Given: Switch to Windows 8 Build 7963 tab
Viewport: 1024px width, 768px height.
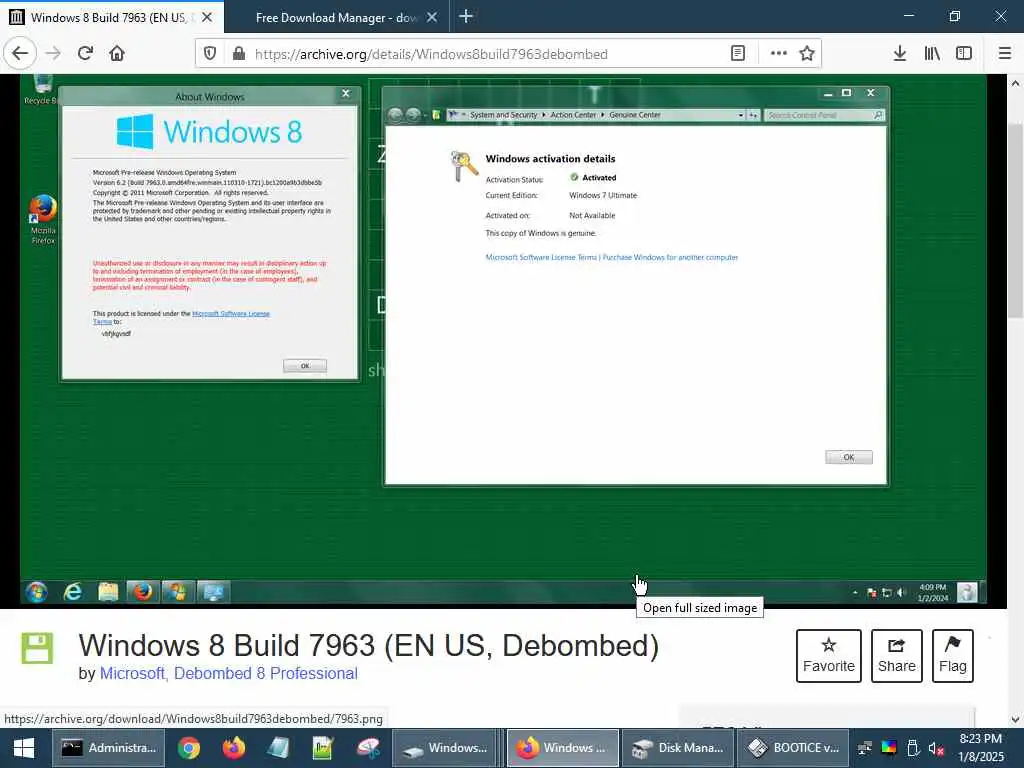Looking at the screenshot, I should pyautogui.click(x=108, y=18).
